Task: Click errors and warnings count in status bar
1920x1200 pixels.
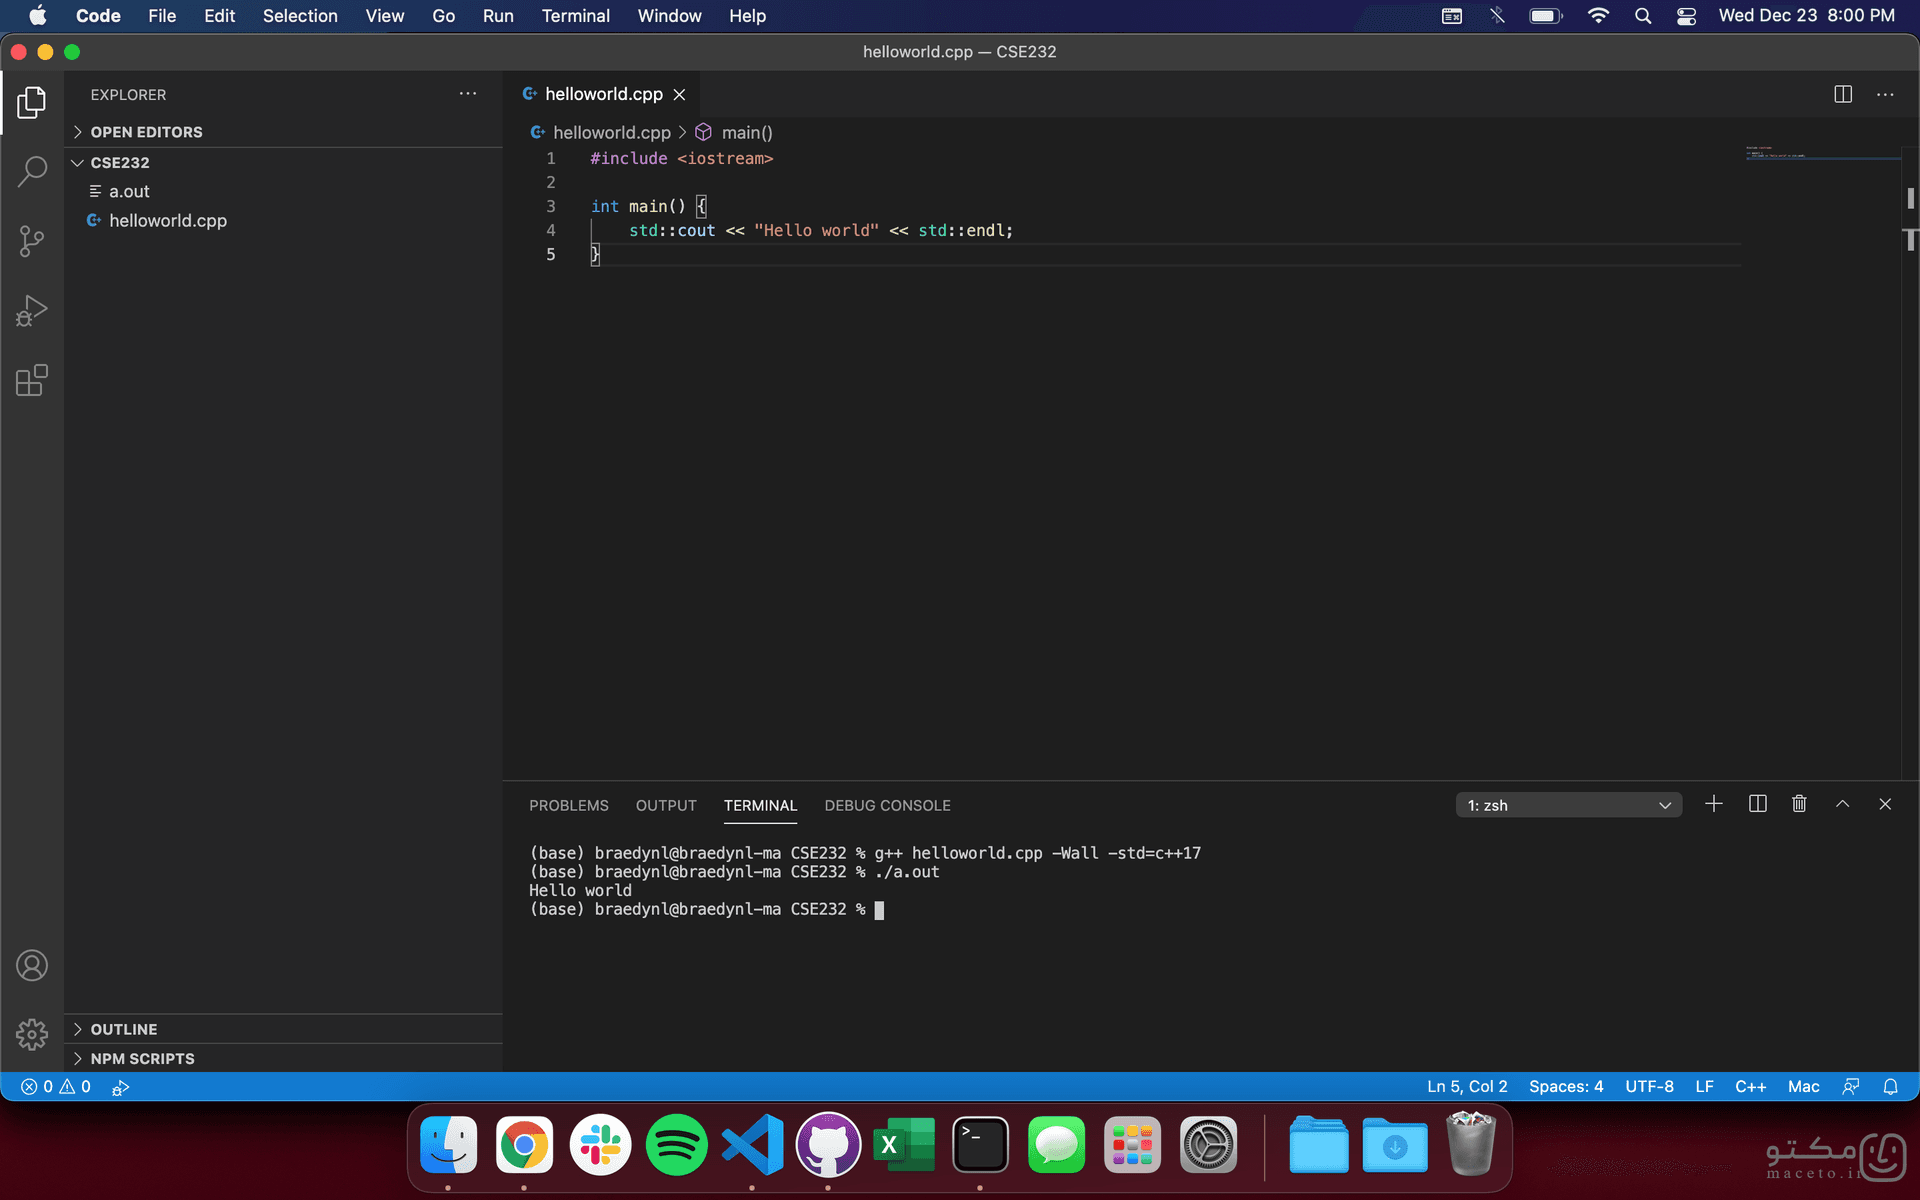Action: click(56, 1087)
